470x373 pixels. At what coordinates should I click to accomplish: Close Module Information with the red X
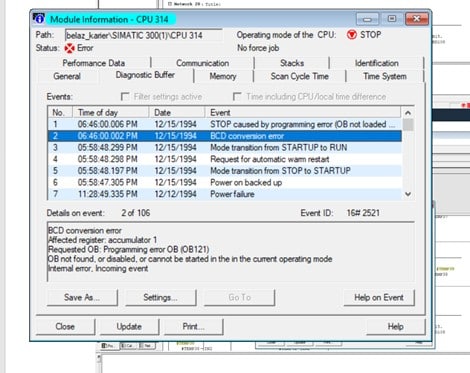(x=417, y=19)
